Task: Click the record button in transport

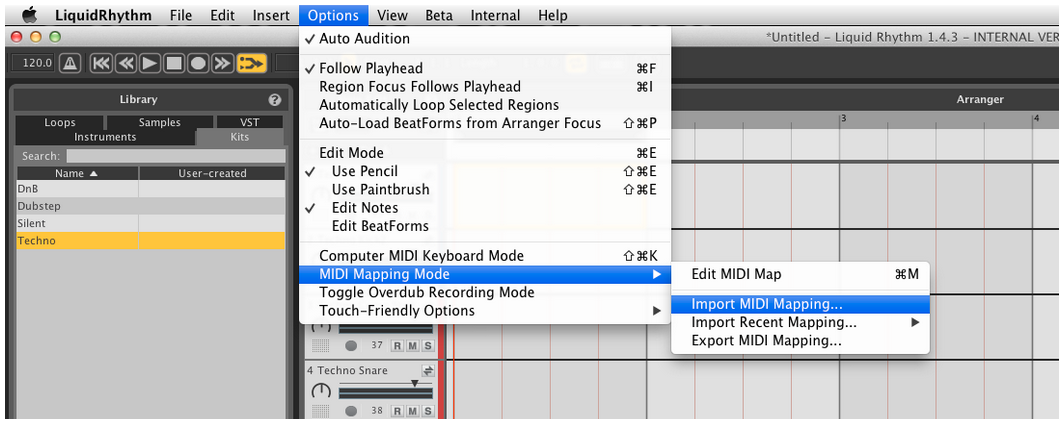Action: pos(198,64)
